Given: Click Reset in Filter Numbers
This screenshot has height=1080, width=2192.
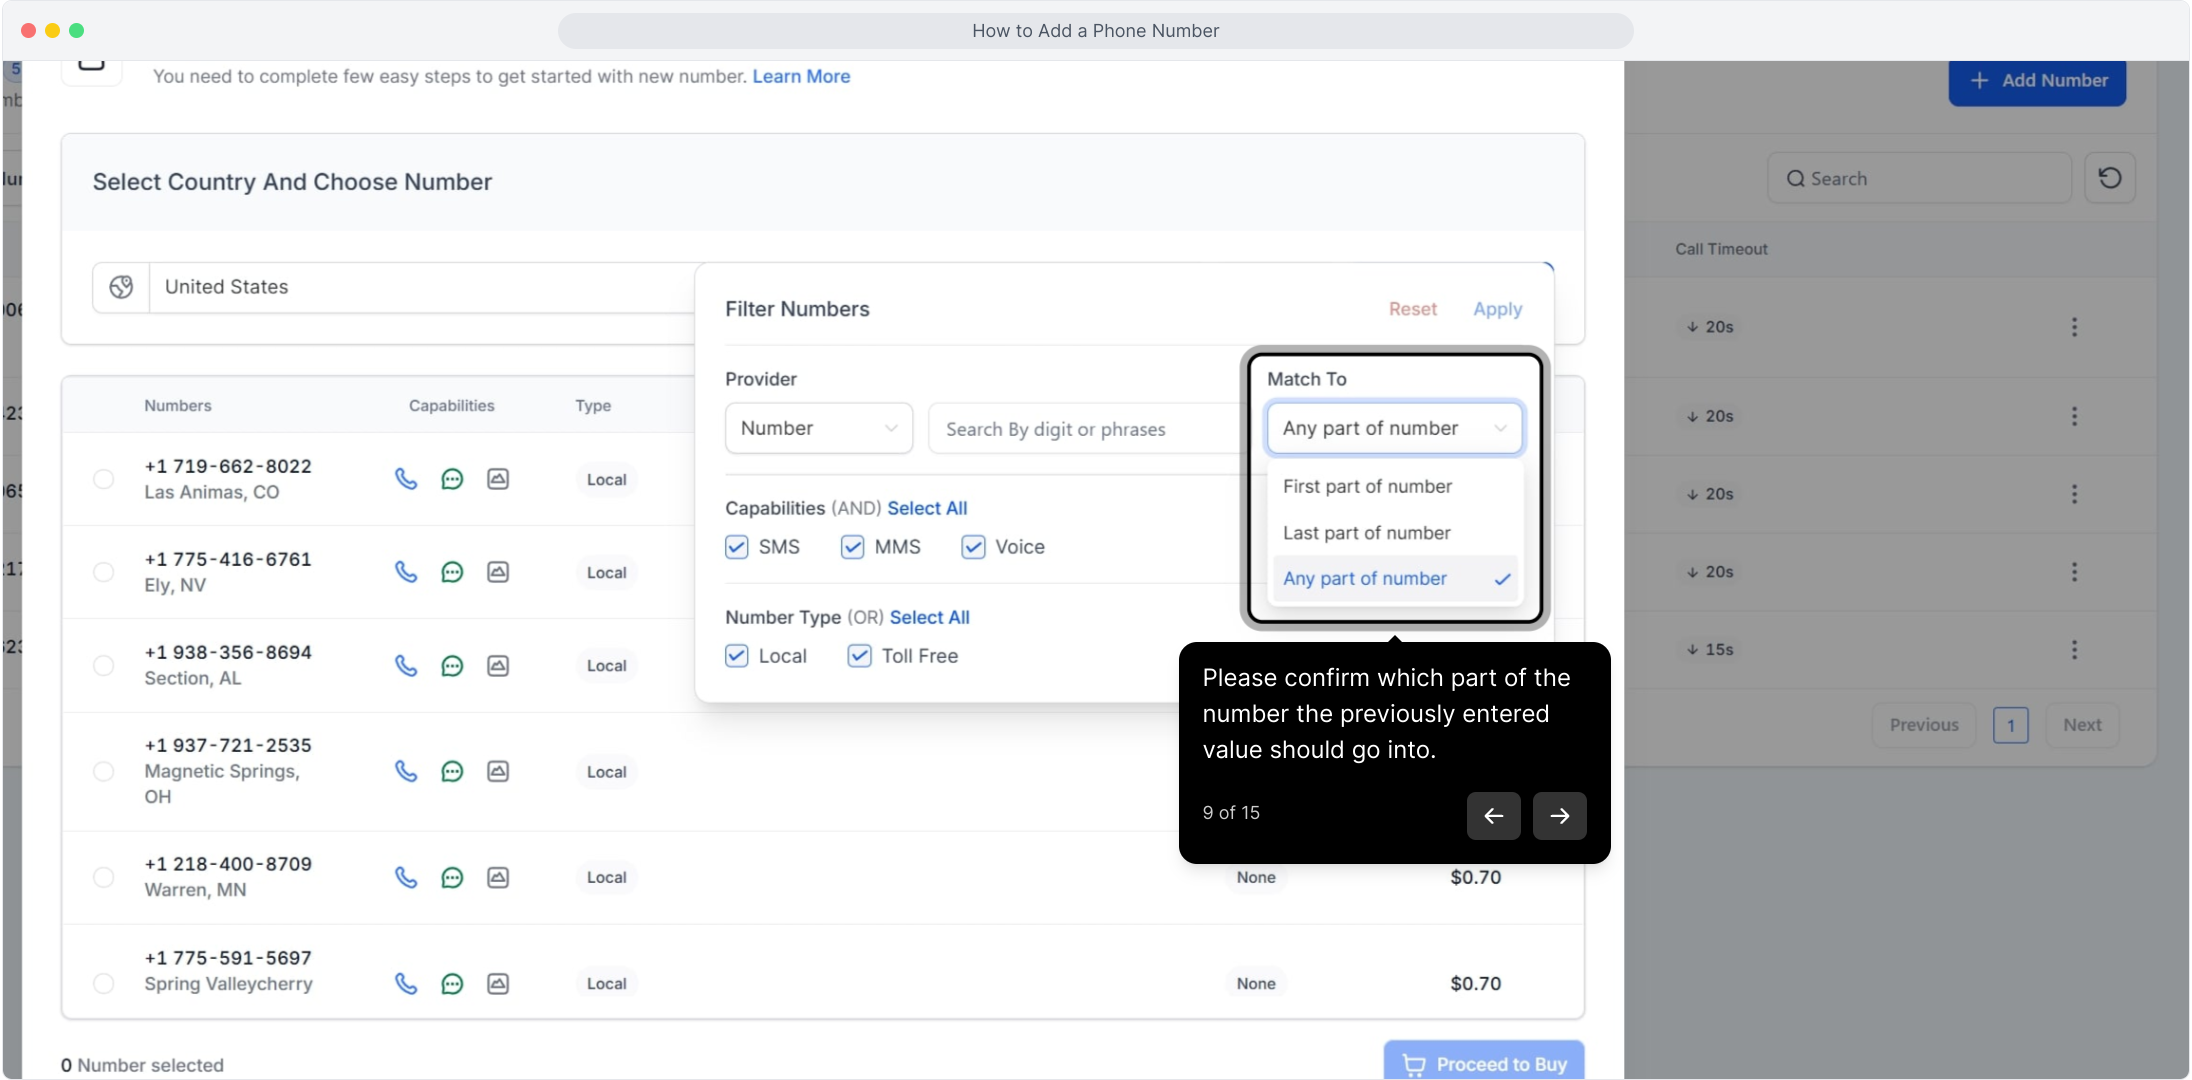Looking at the screenshot, I should pos(1413,309).
